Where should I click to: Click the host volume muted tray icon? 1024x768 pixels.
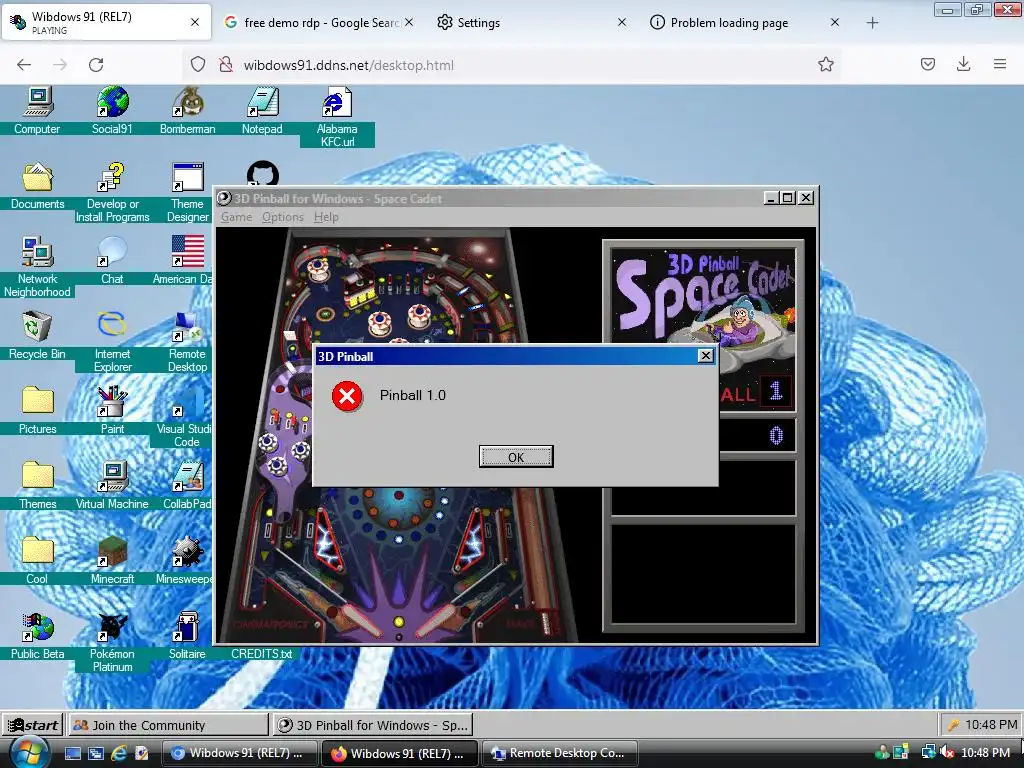click(x=947, y=753)
